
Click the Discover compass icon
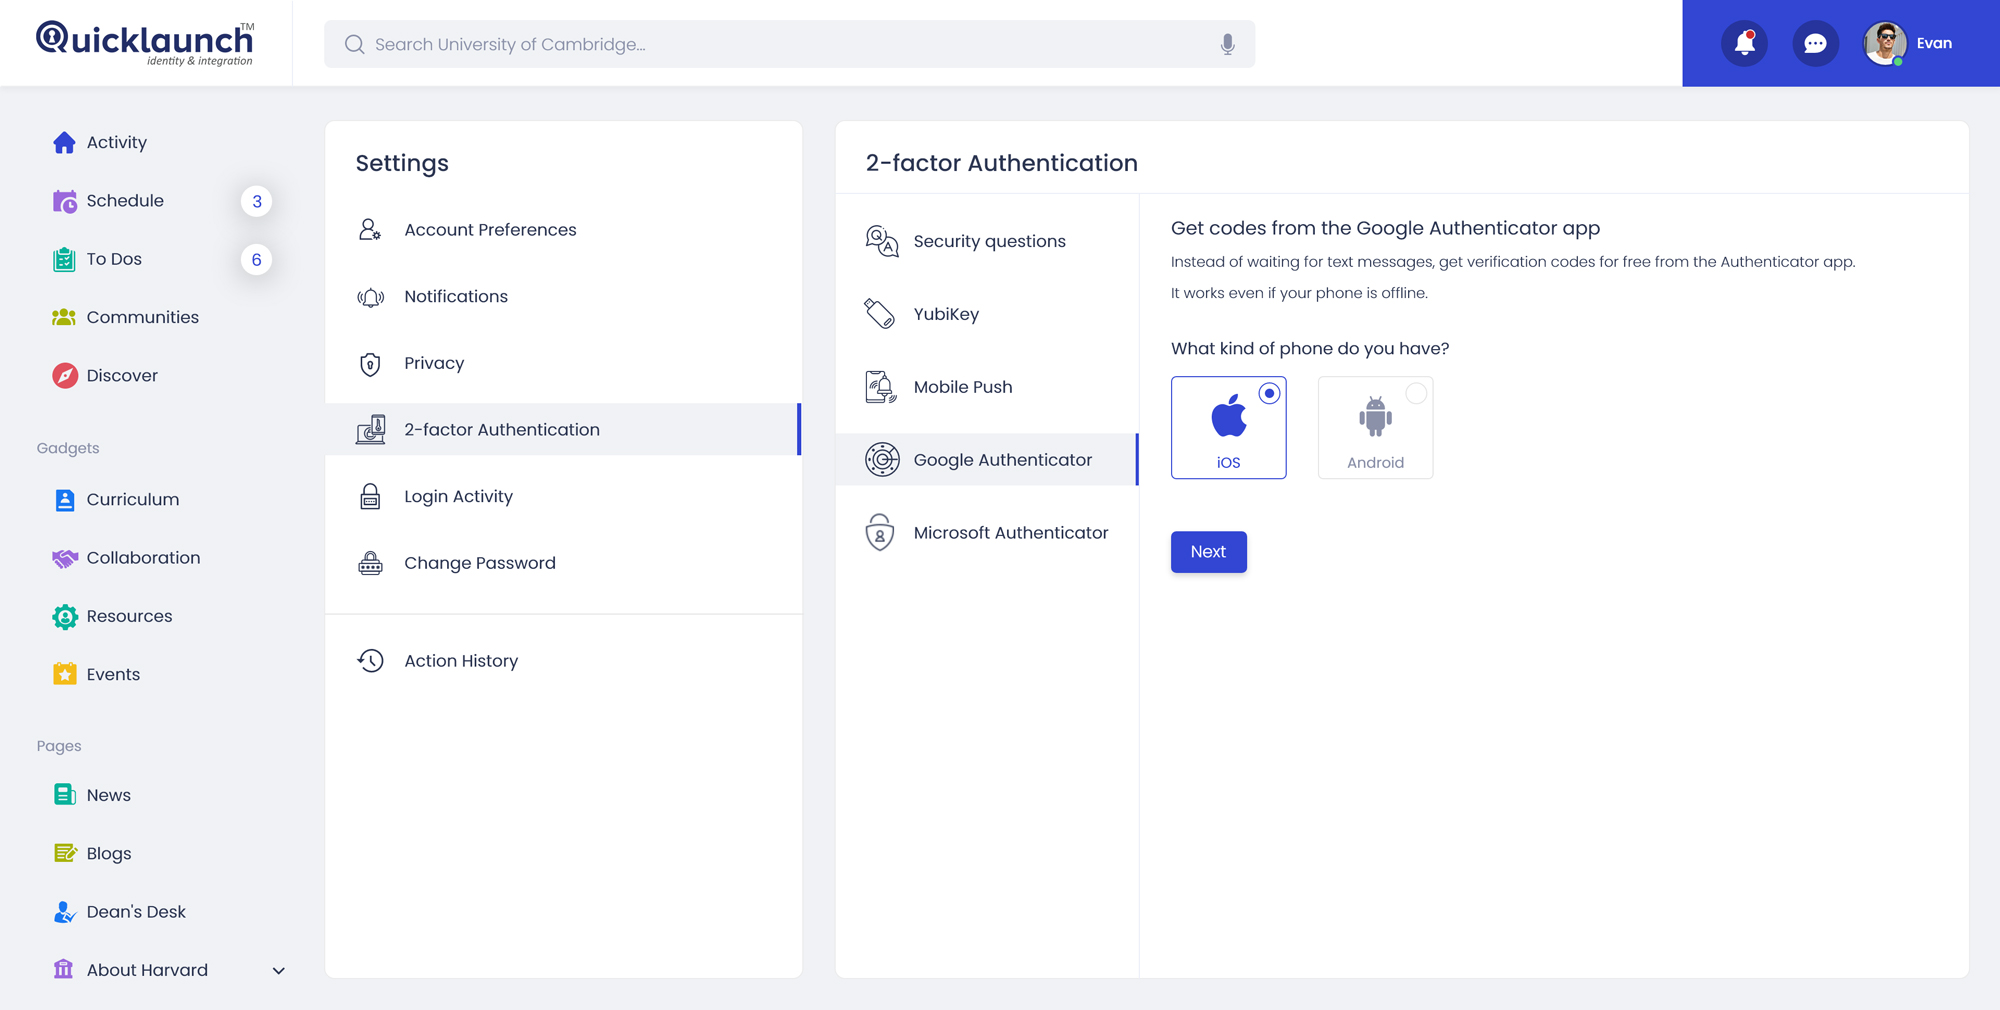pyautogui.click(x=64, y=375)
